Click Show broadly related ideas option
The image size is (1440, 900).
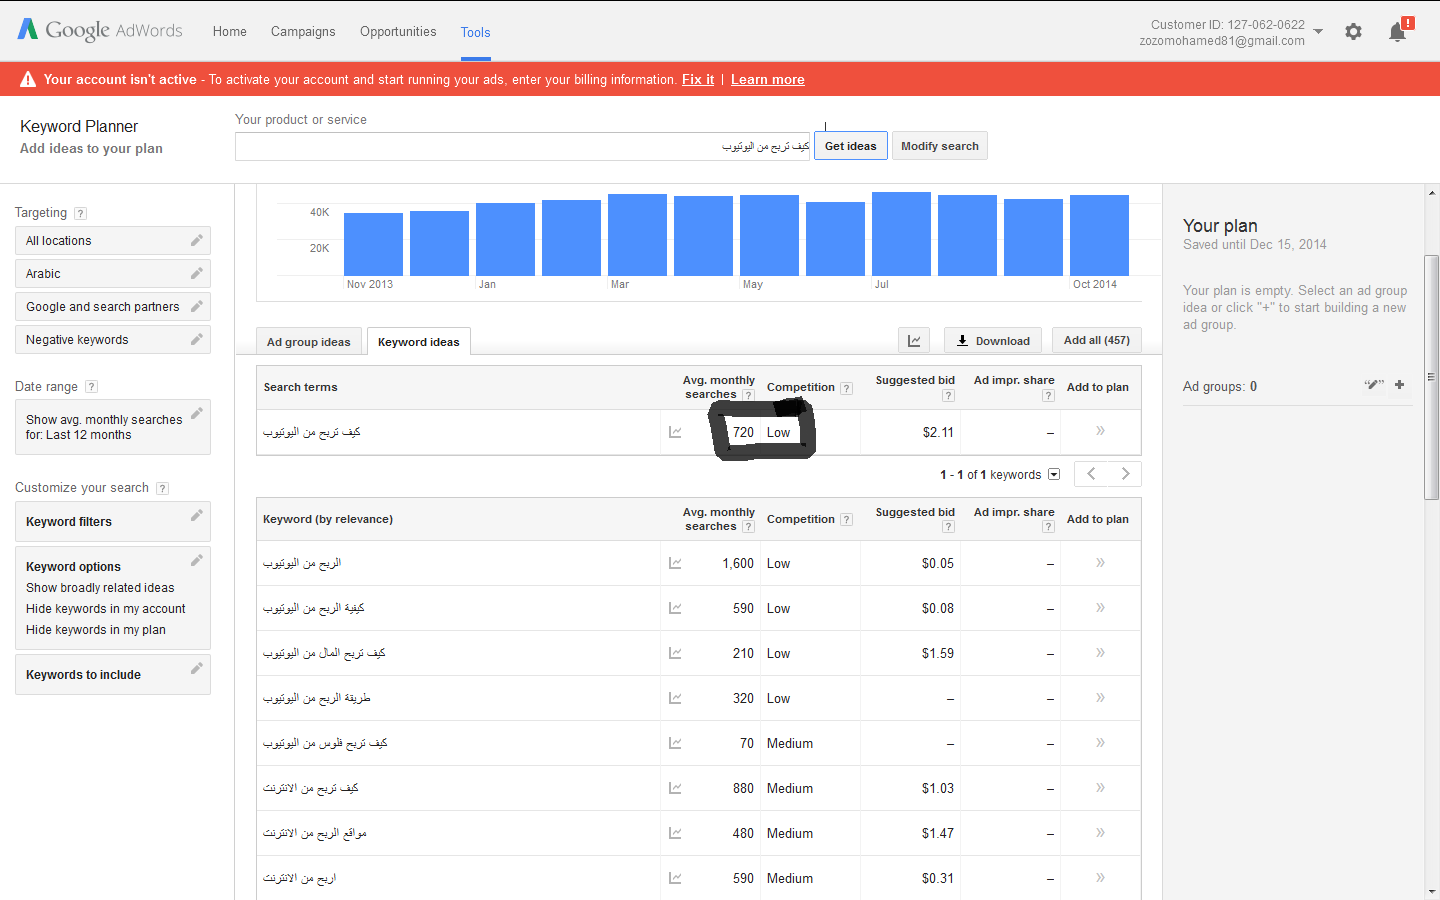pos(100,588)
